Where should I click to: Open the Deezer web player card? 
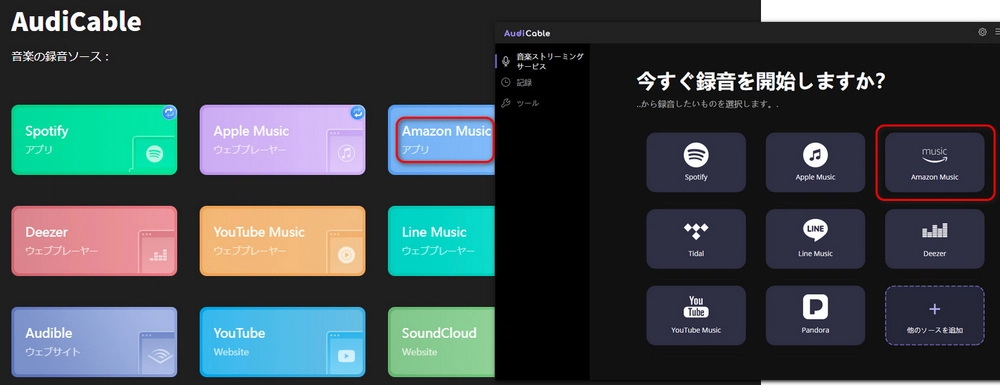click(x=94, y=241)
